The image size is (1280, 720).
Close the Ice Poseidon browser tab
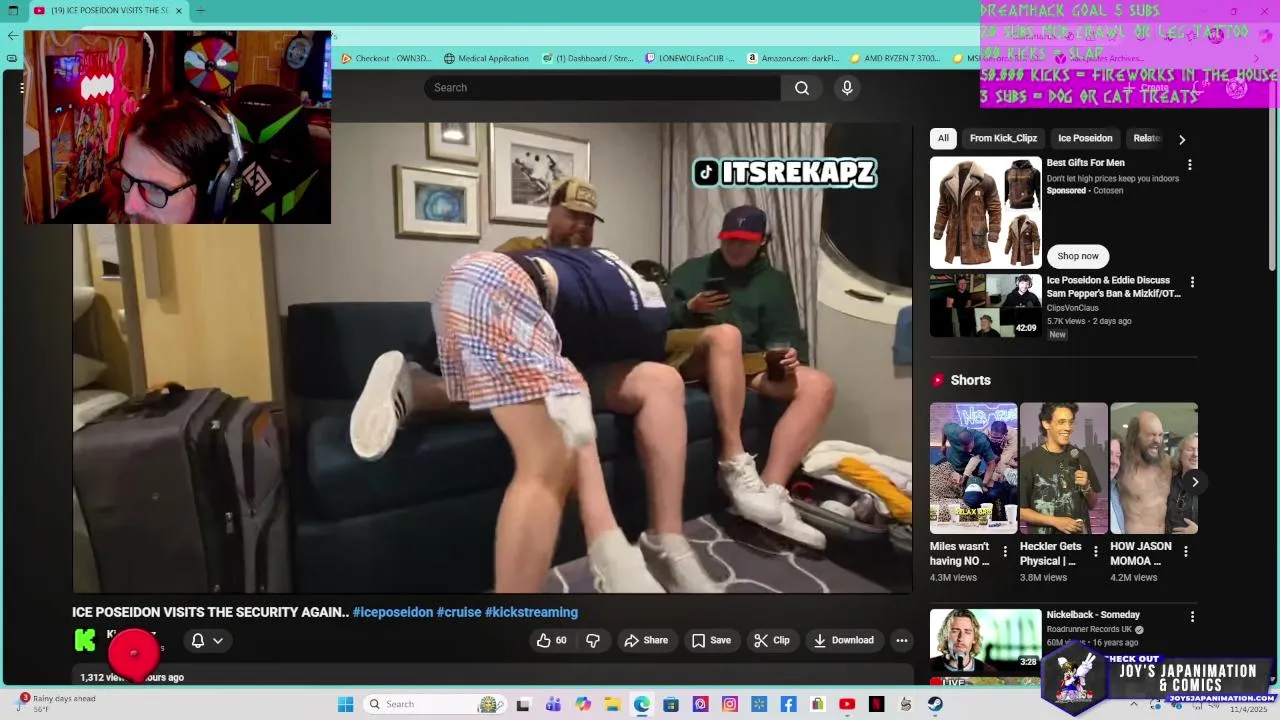tap(179, 10)
